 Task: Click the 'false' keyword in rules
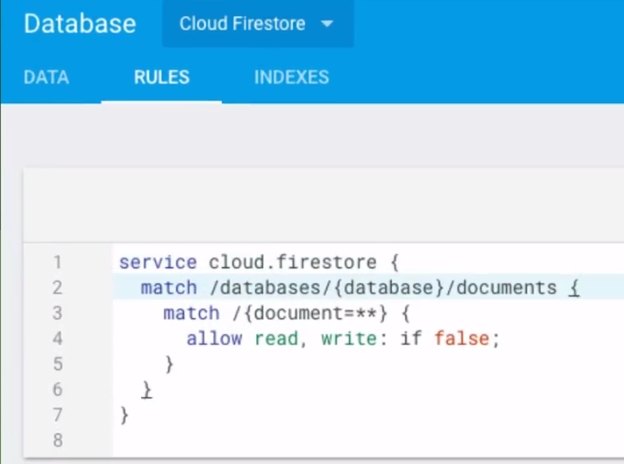tap(462, 339)
